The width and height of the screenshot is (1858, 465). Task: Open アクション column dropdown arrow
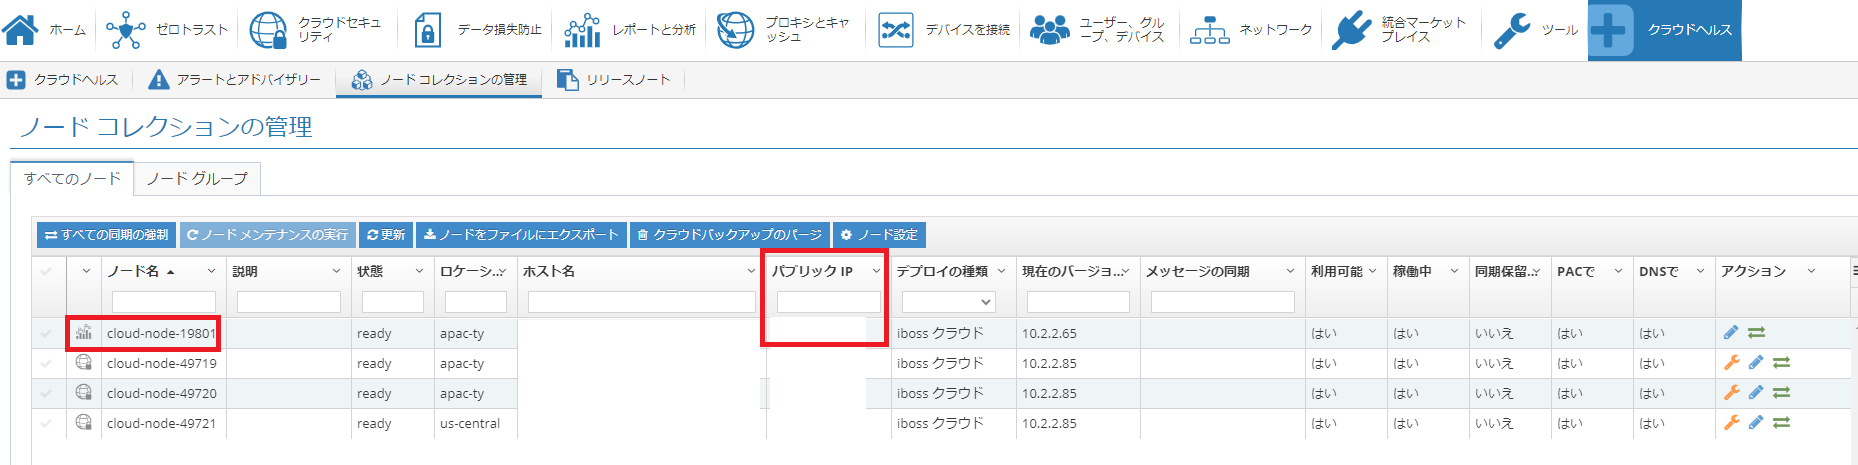[x=1811, y=271]
